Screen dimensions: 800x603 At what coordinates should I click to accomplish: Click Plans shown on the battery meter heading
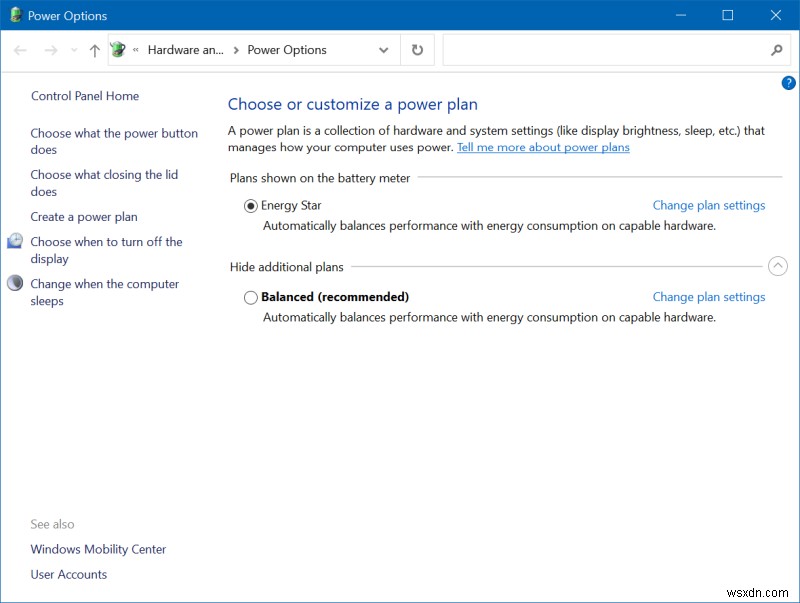click(320, 178)
